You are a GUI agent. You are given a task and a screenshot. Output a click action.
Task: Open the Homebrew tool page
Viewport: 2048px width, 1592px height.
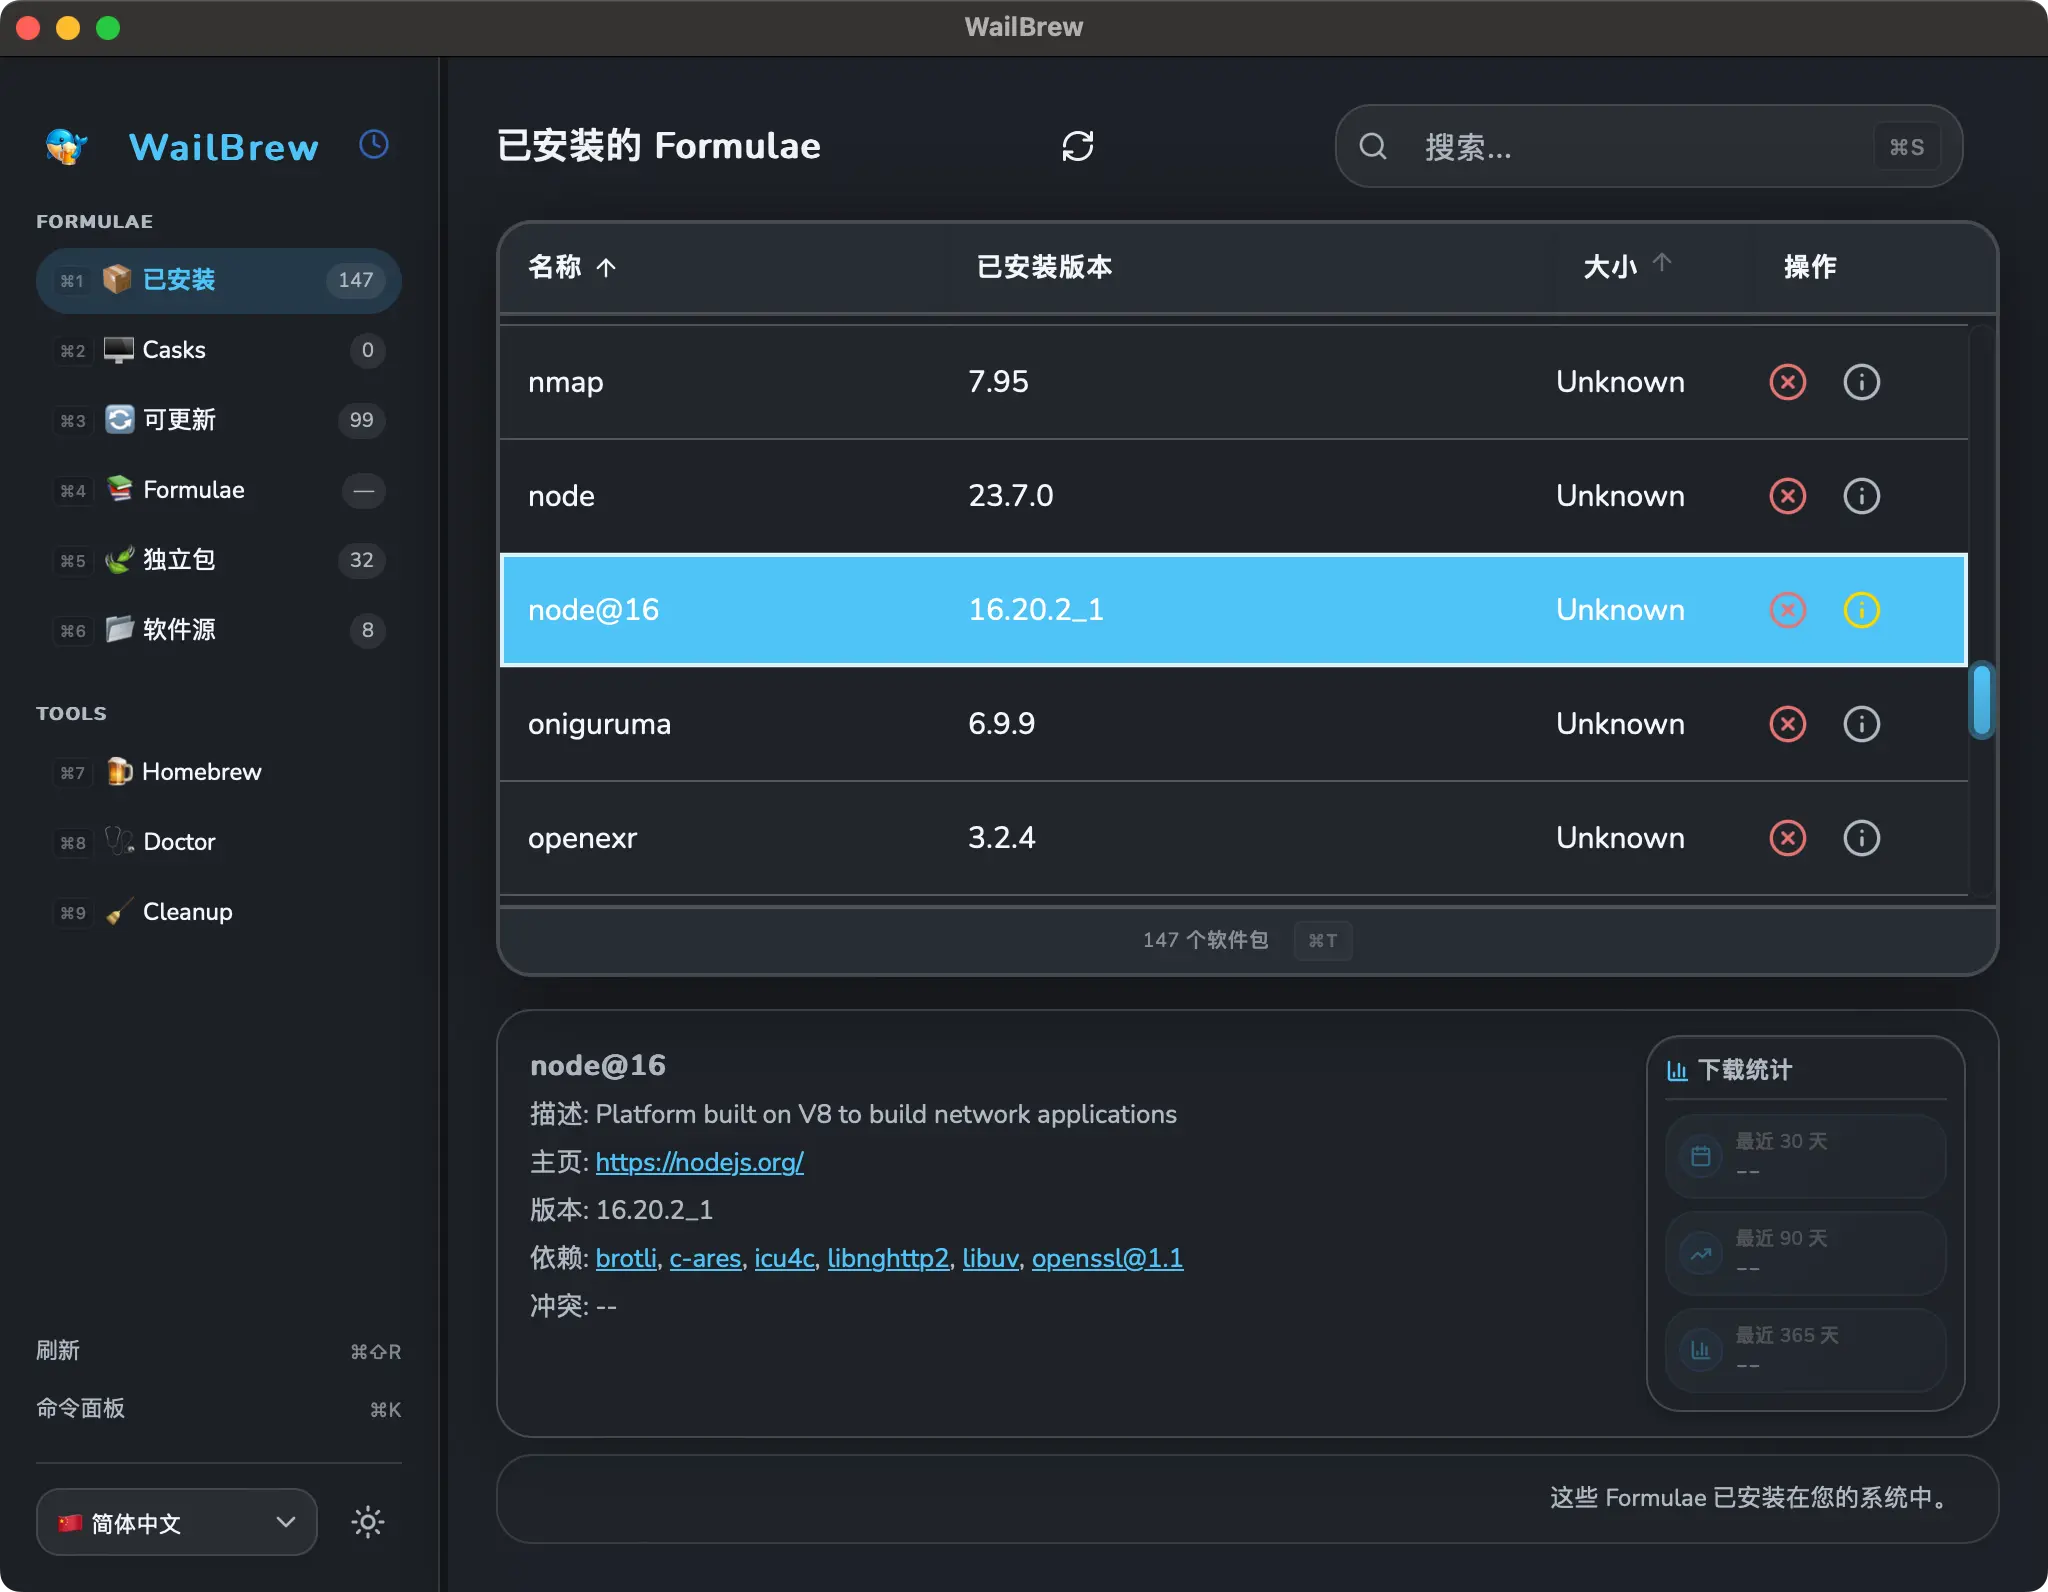tap(219, 772)
